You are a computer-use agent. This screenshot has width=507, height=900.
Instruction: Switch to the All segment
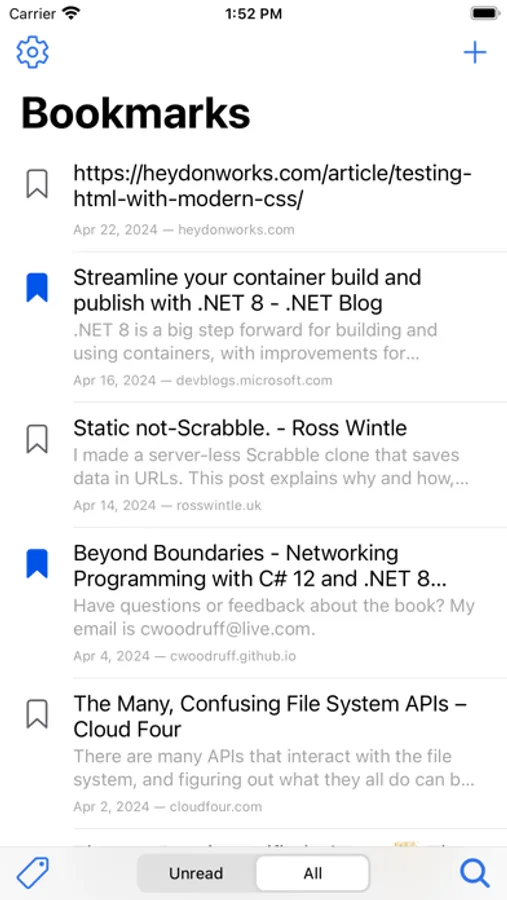pos(312,874)
